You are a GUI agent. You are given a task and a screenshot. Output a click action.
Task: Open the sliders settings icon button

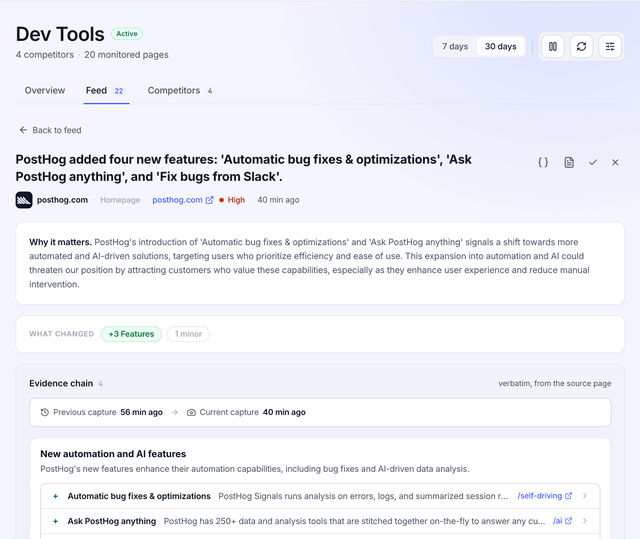tap(610, 47)
